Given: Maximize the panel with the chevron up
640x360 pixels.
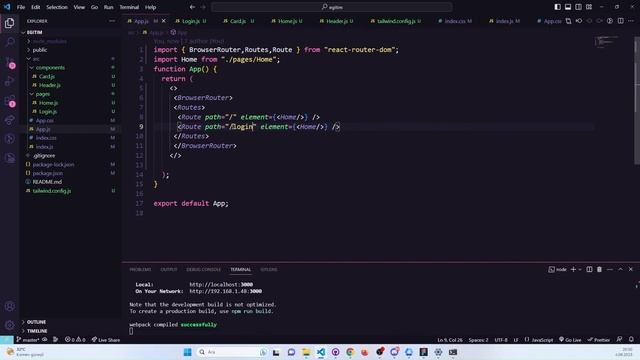Looking at the screenshot, I should 620,269.
